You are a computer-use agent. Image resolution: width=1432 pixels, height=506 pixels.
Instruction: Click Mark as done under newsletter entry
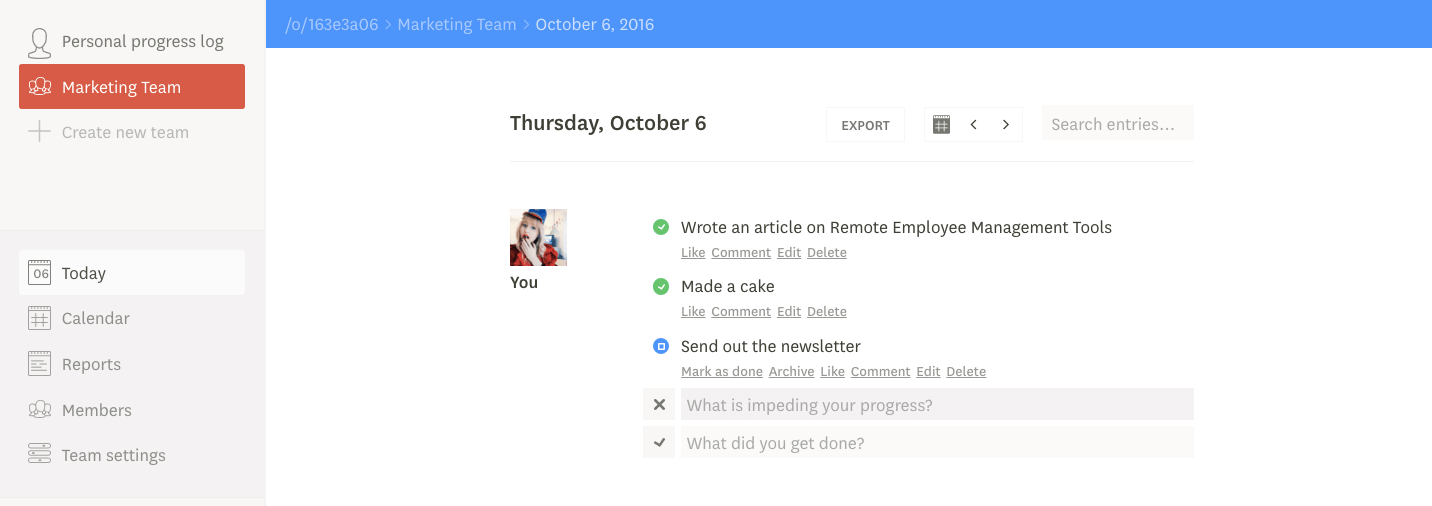(722, 371)
